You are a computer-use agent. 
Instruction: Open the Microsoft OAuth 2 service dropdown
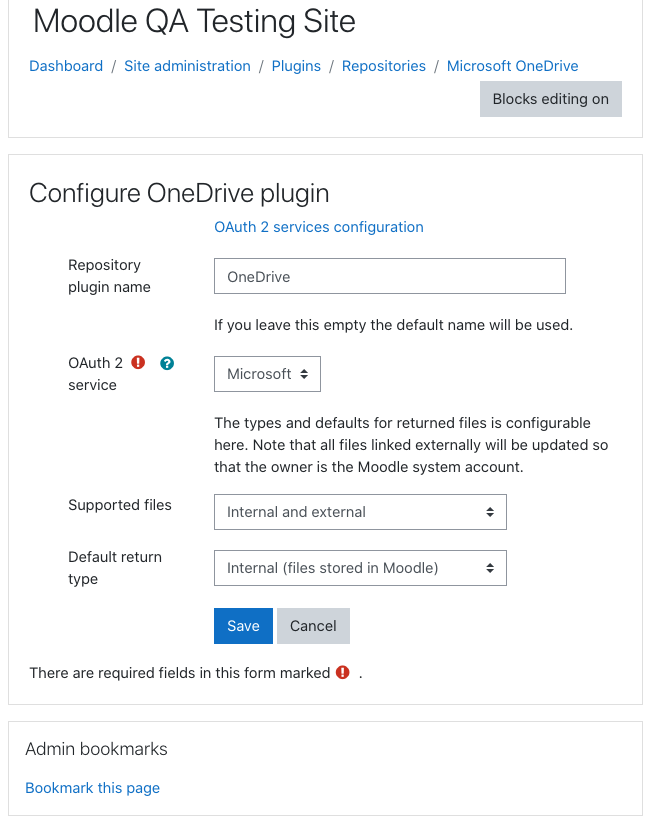coord(267,374)
